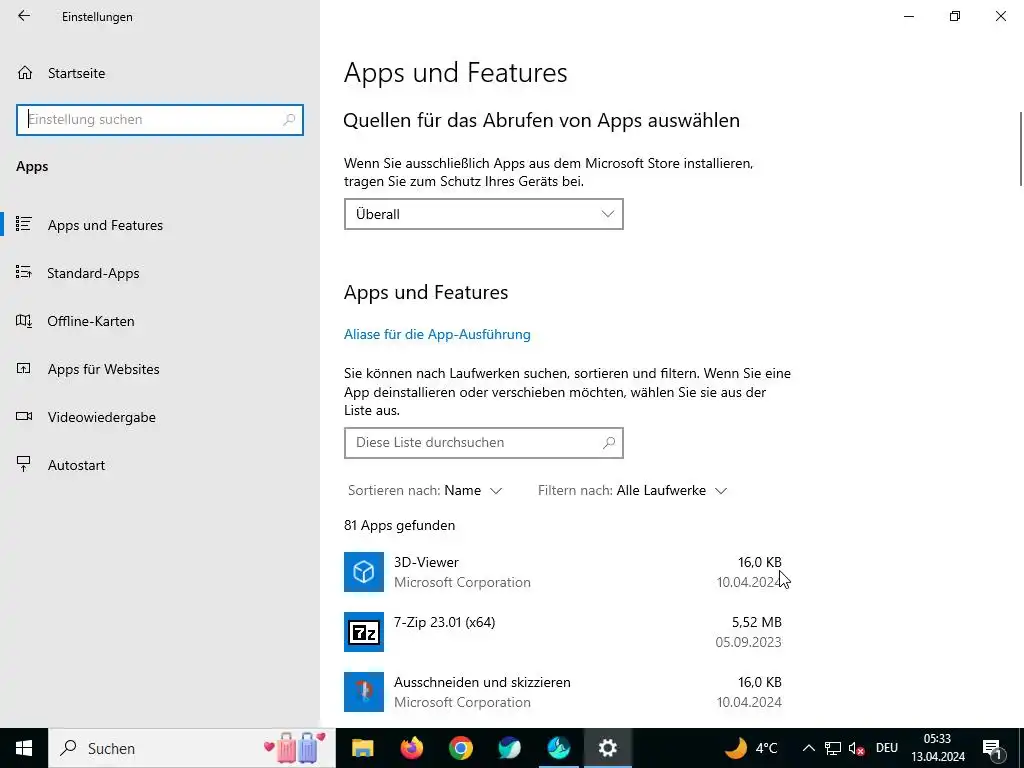
Task: Click the Apps und Features sidebar icon
Action: tap(24, 224)
